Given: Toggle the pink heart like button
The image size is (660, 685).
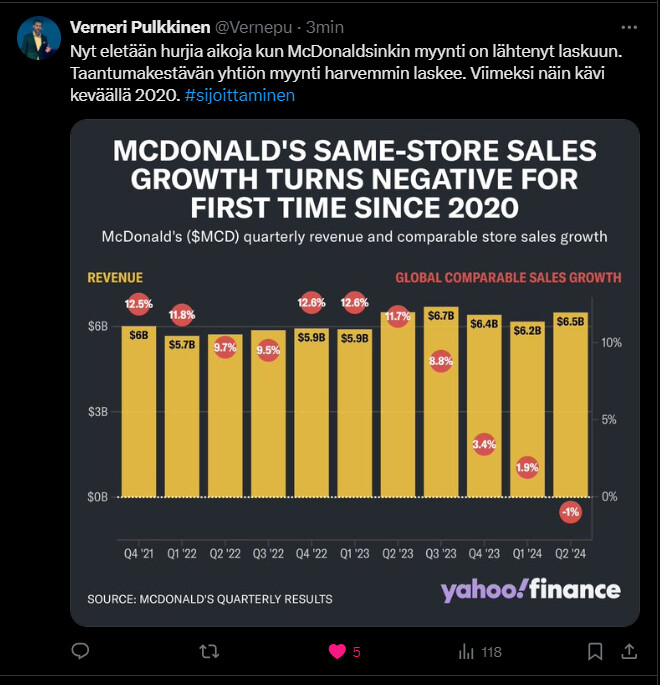Looking at the screenshot, I should click(x=338, y=652).
